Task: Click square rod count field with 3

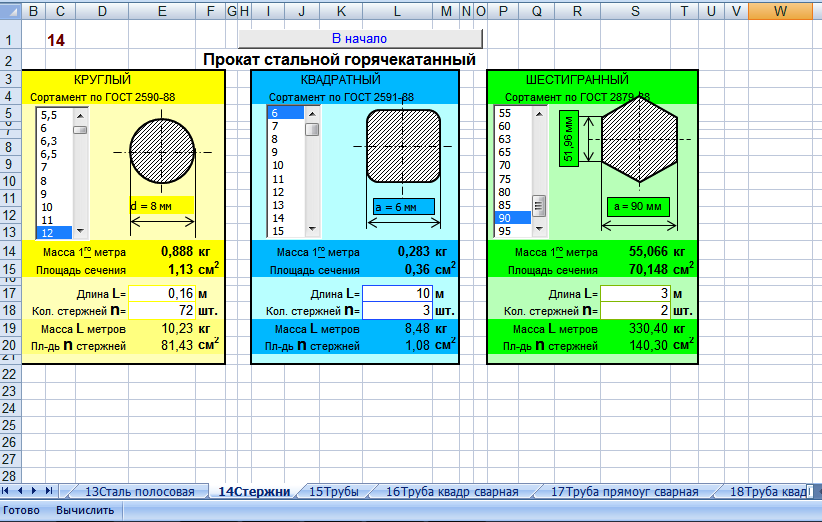Action: (397, 311)
